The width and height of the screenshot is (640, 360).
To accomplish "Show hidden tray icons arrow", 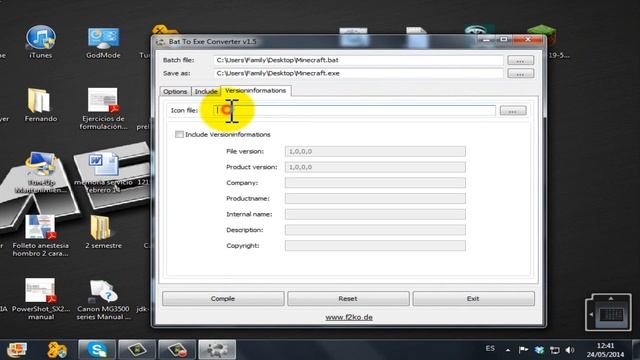I will coord(508,350).
